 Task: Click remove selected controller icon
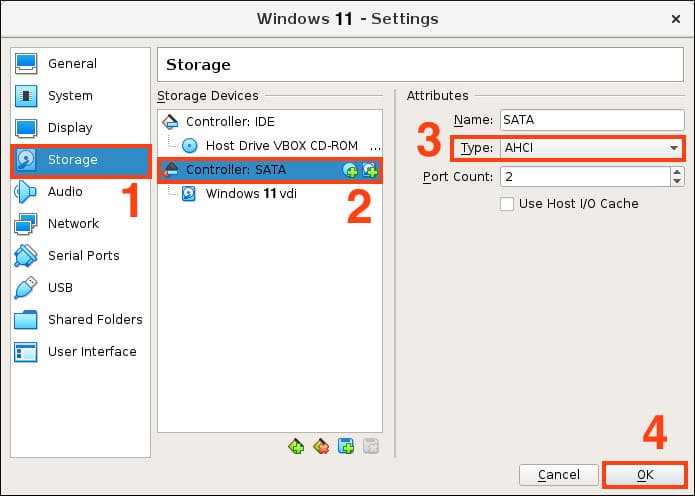pos(321,447)
